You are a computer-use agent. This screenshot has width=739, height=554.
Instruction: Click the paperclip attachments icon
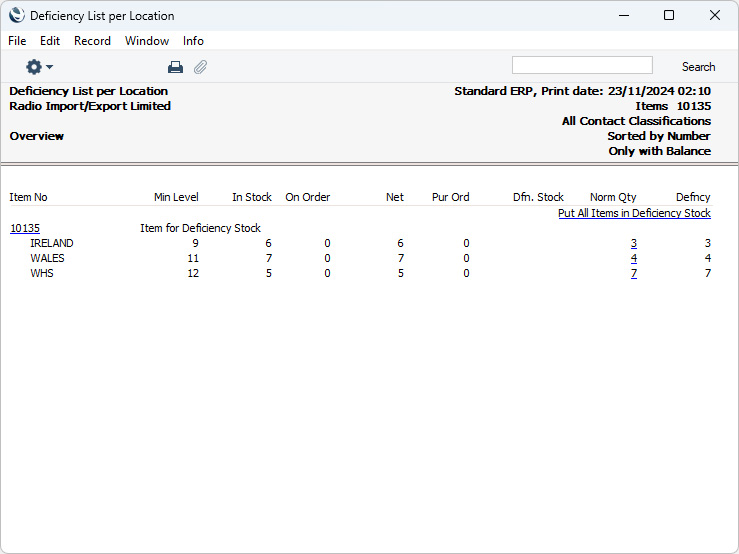(x=200, y=67)
